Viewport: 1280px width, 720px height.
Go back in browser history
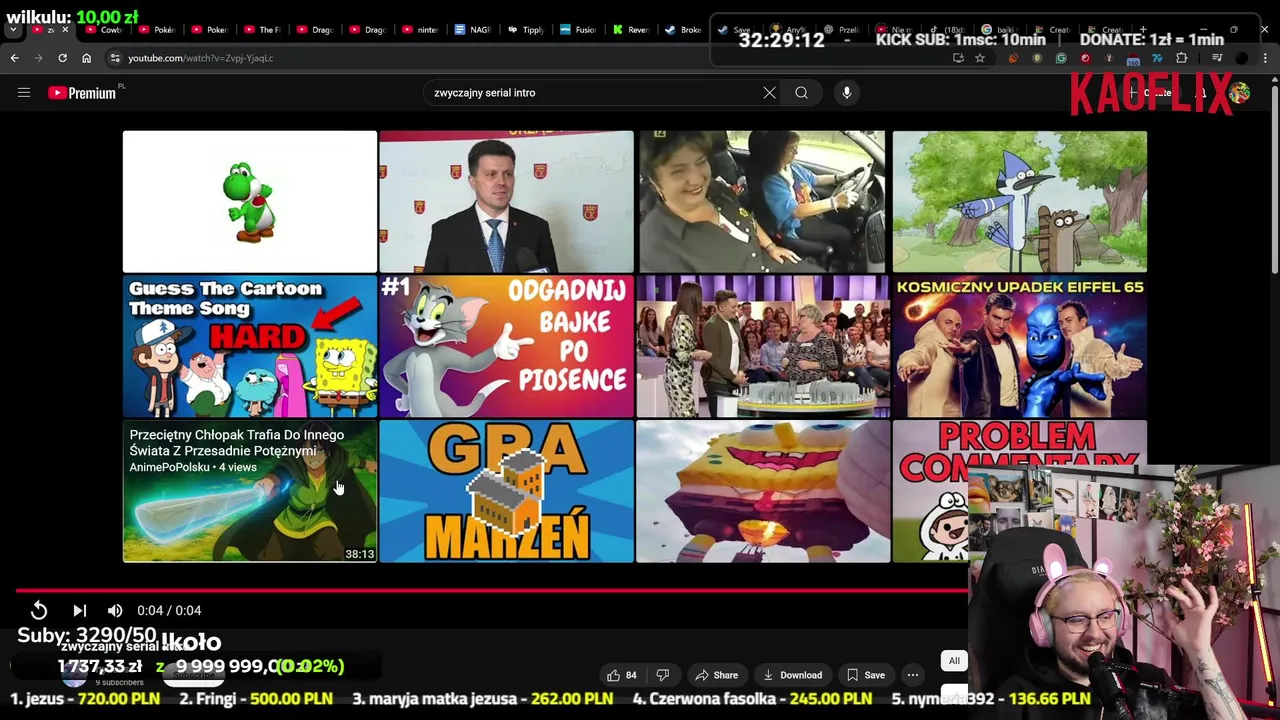(x=15, y=58)
